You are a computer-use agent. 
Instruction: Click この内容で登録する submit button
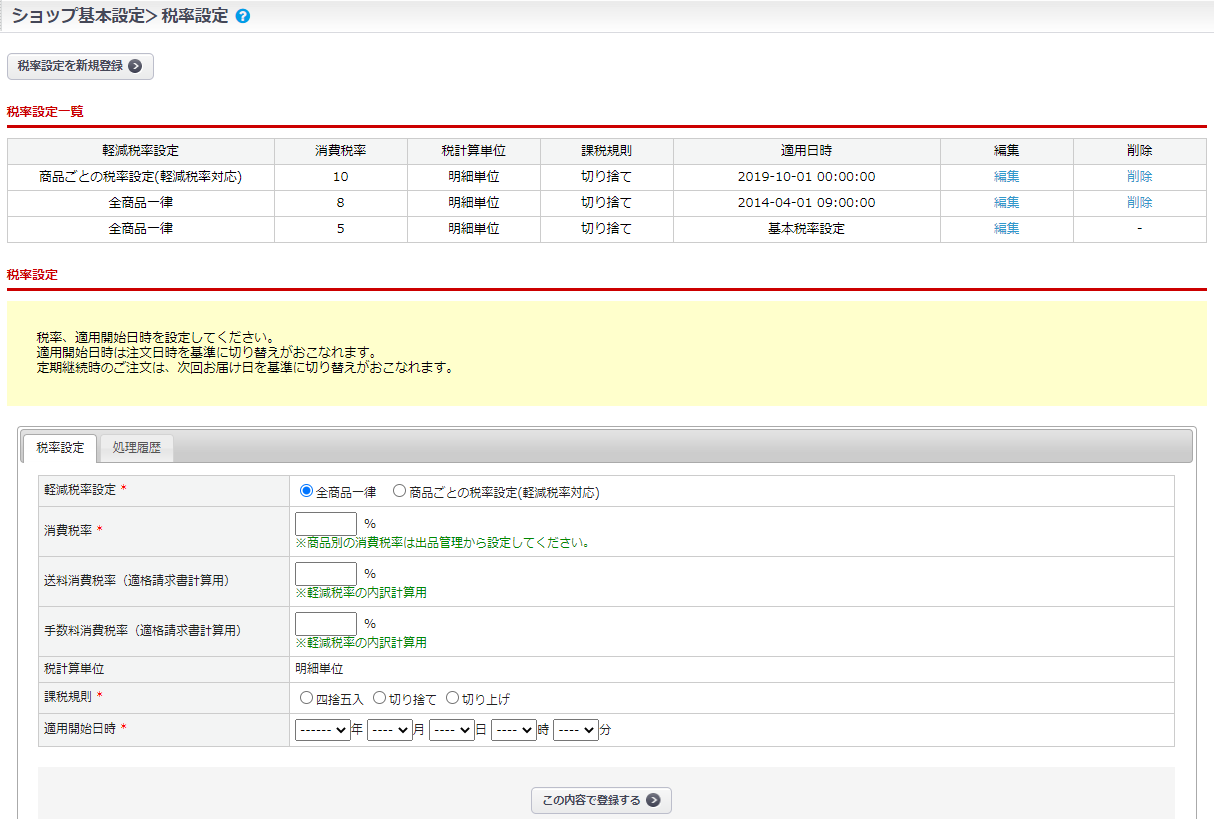(601, 800)
